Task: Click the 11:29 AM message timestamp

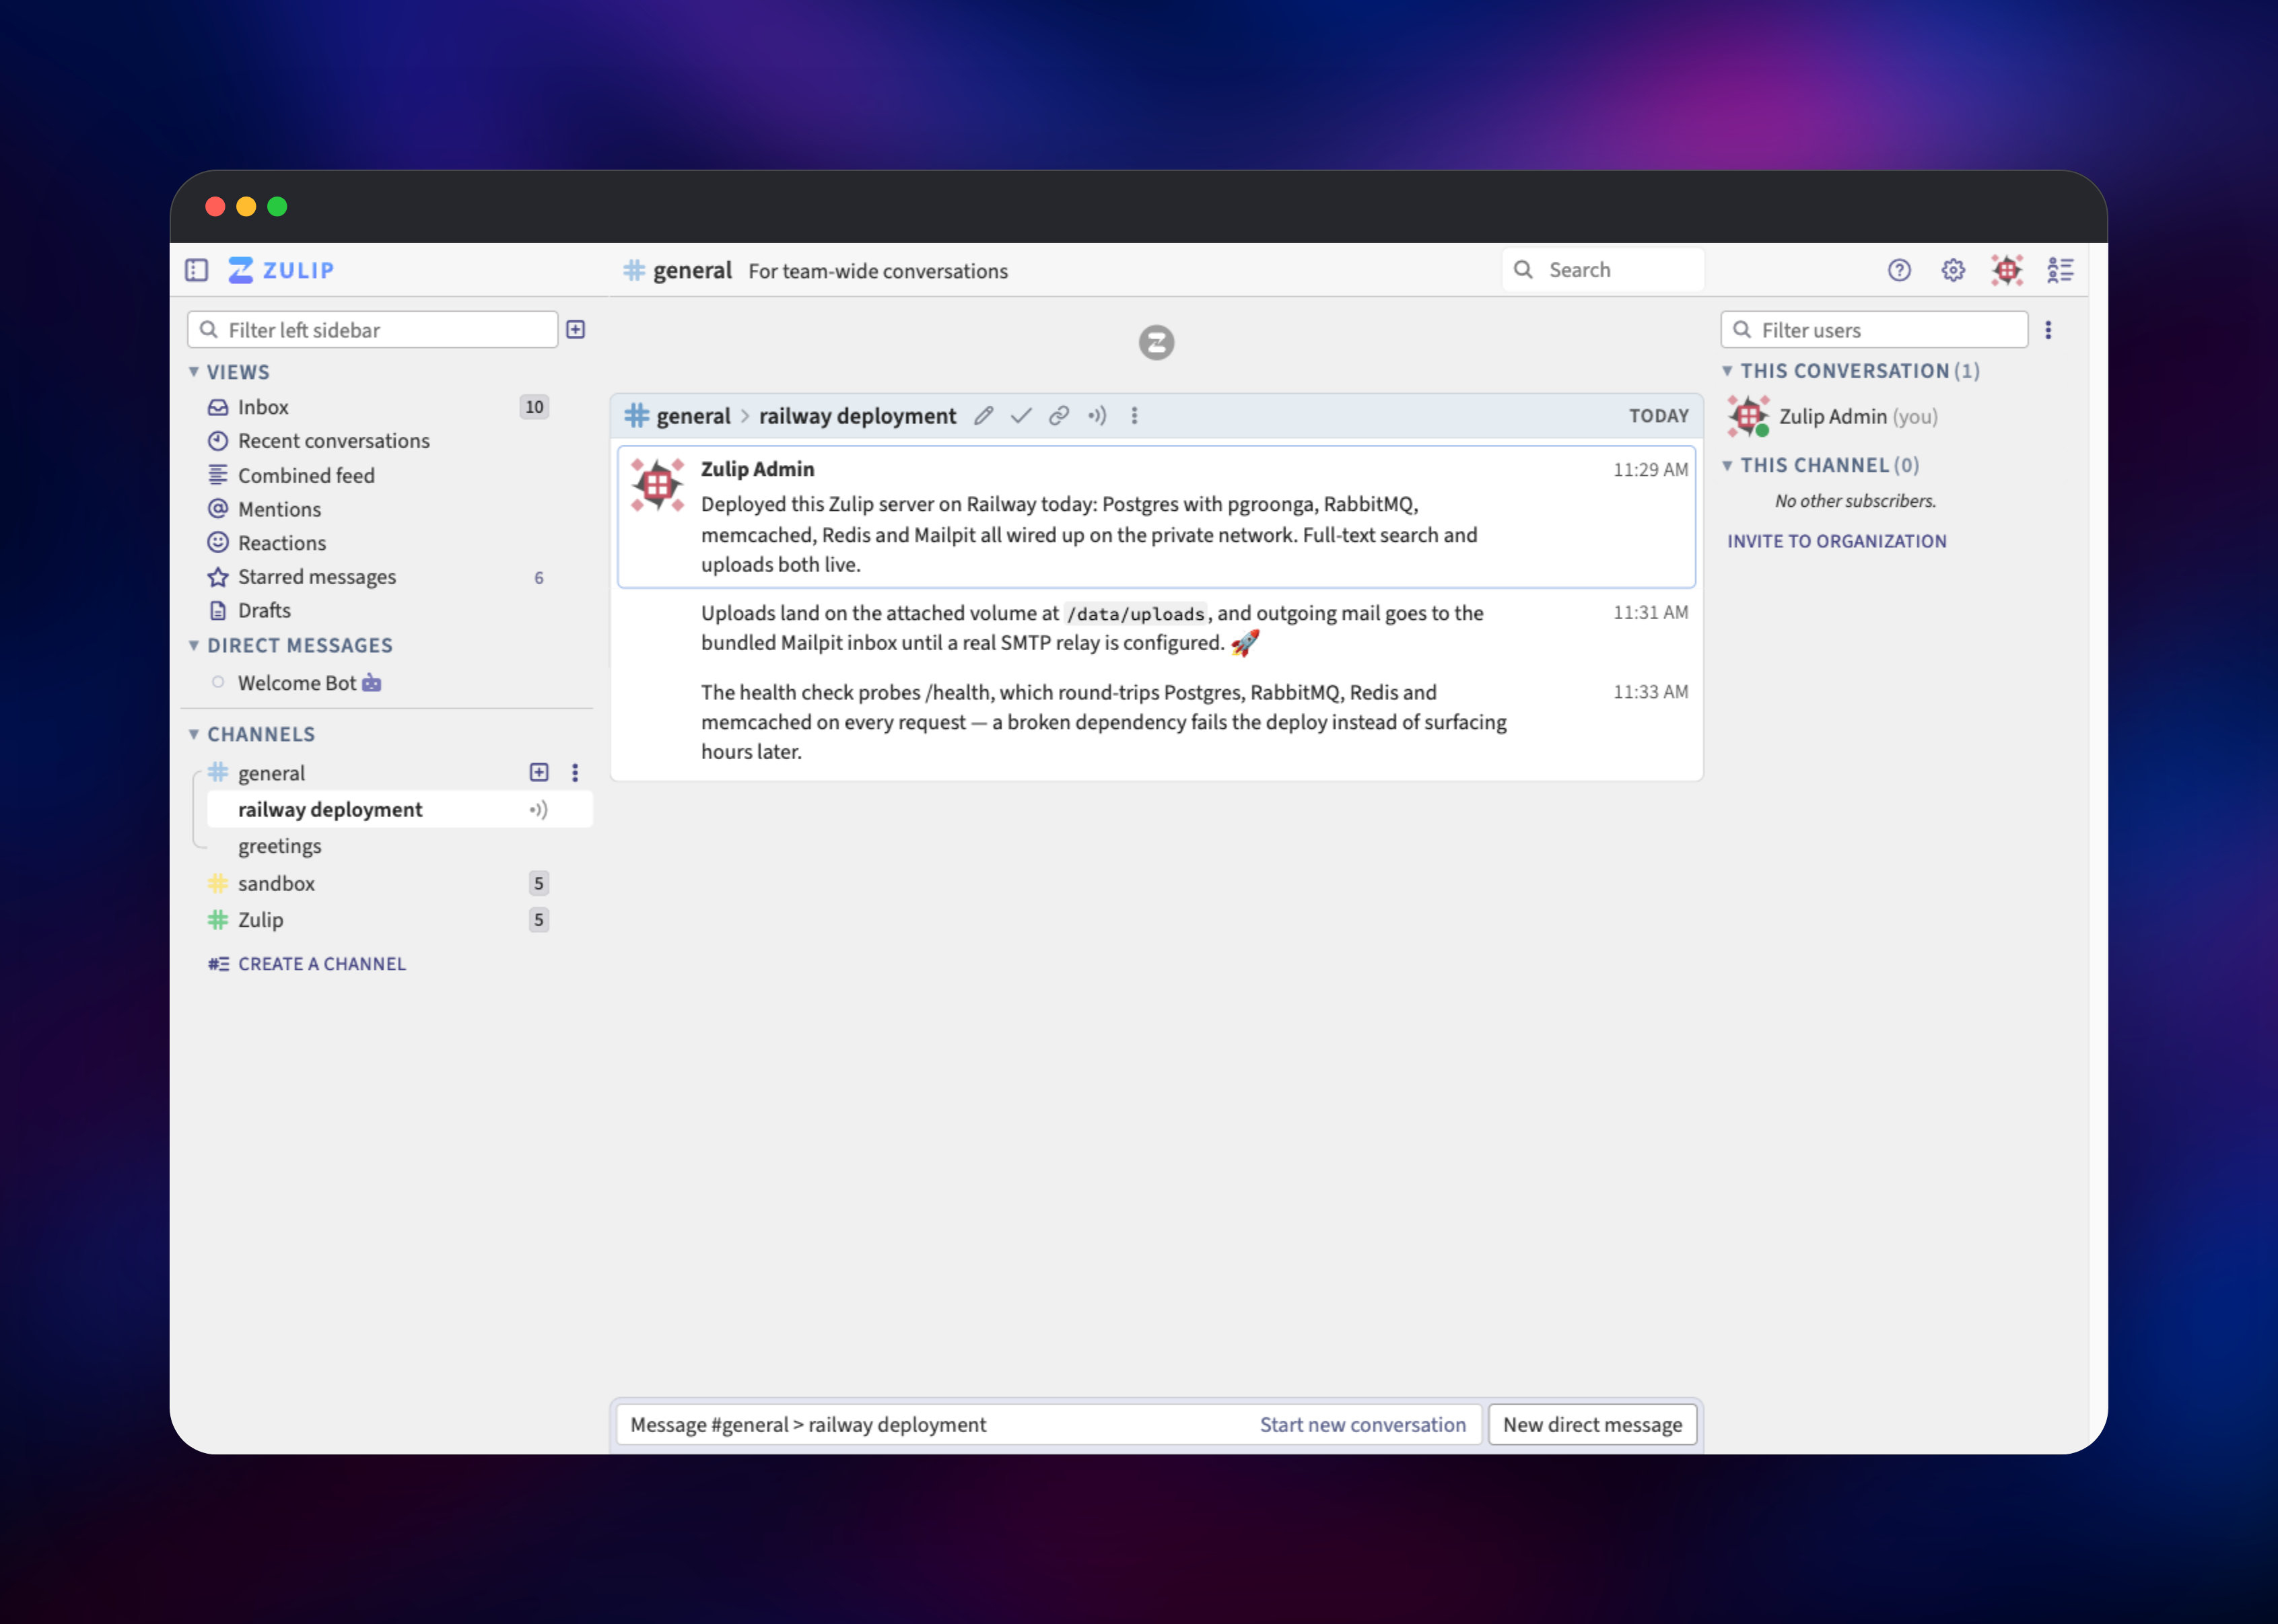Action: pyautogui.click(x=1651, y=470)
